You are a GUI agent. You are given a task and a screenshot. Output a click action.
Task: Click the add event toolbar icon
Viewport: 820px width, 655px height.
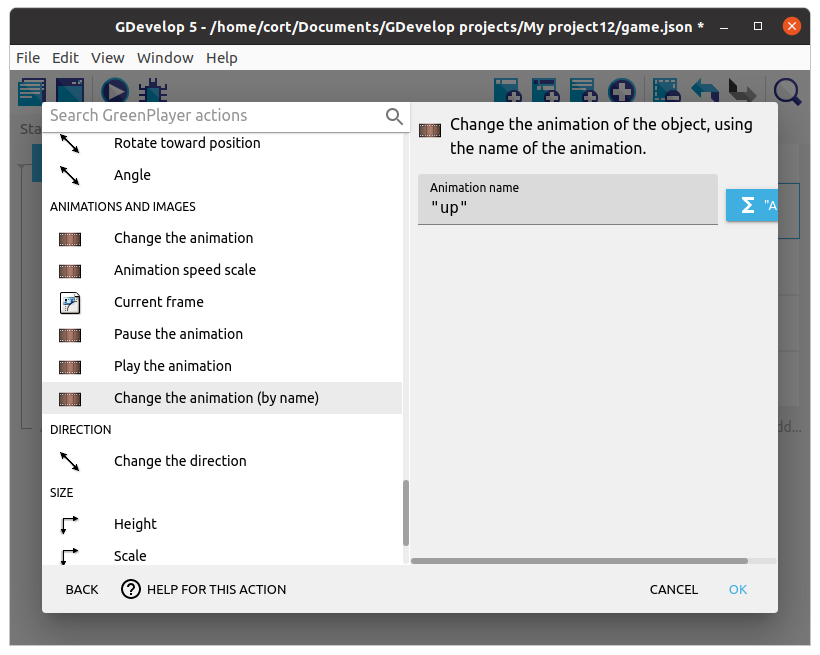(507, 90)
